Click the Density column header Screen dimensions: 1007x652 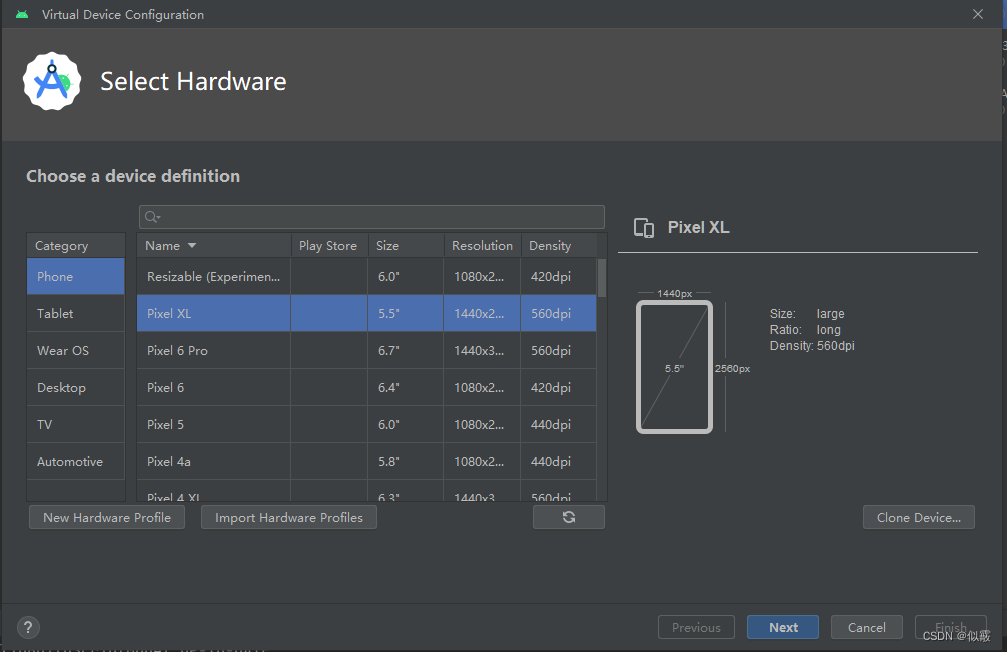[x=559, y=245]
